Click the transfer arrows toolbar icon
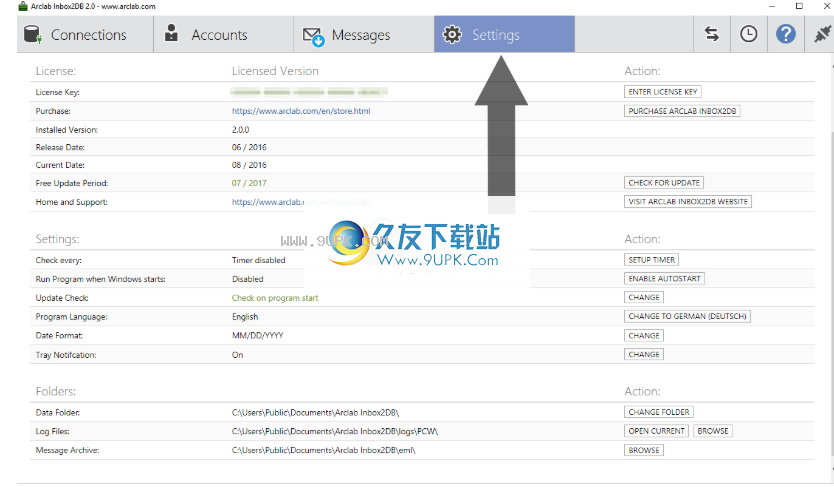 pyautogui.click(x=712, y=34)
